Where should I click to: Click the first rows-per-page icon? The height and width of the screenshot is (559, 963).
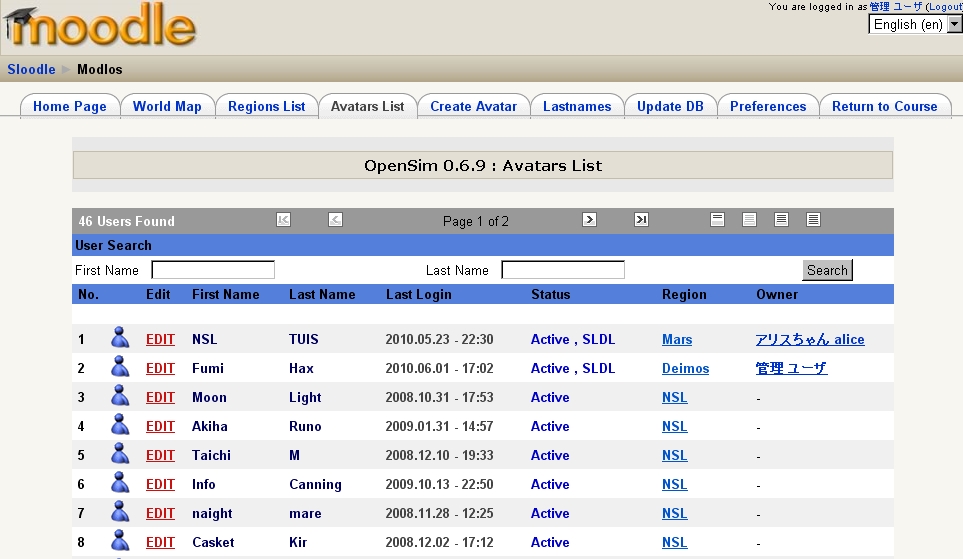(x=717, y=220)
